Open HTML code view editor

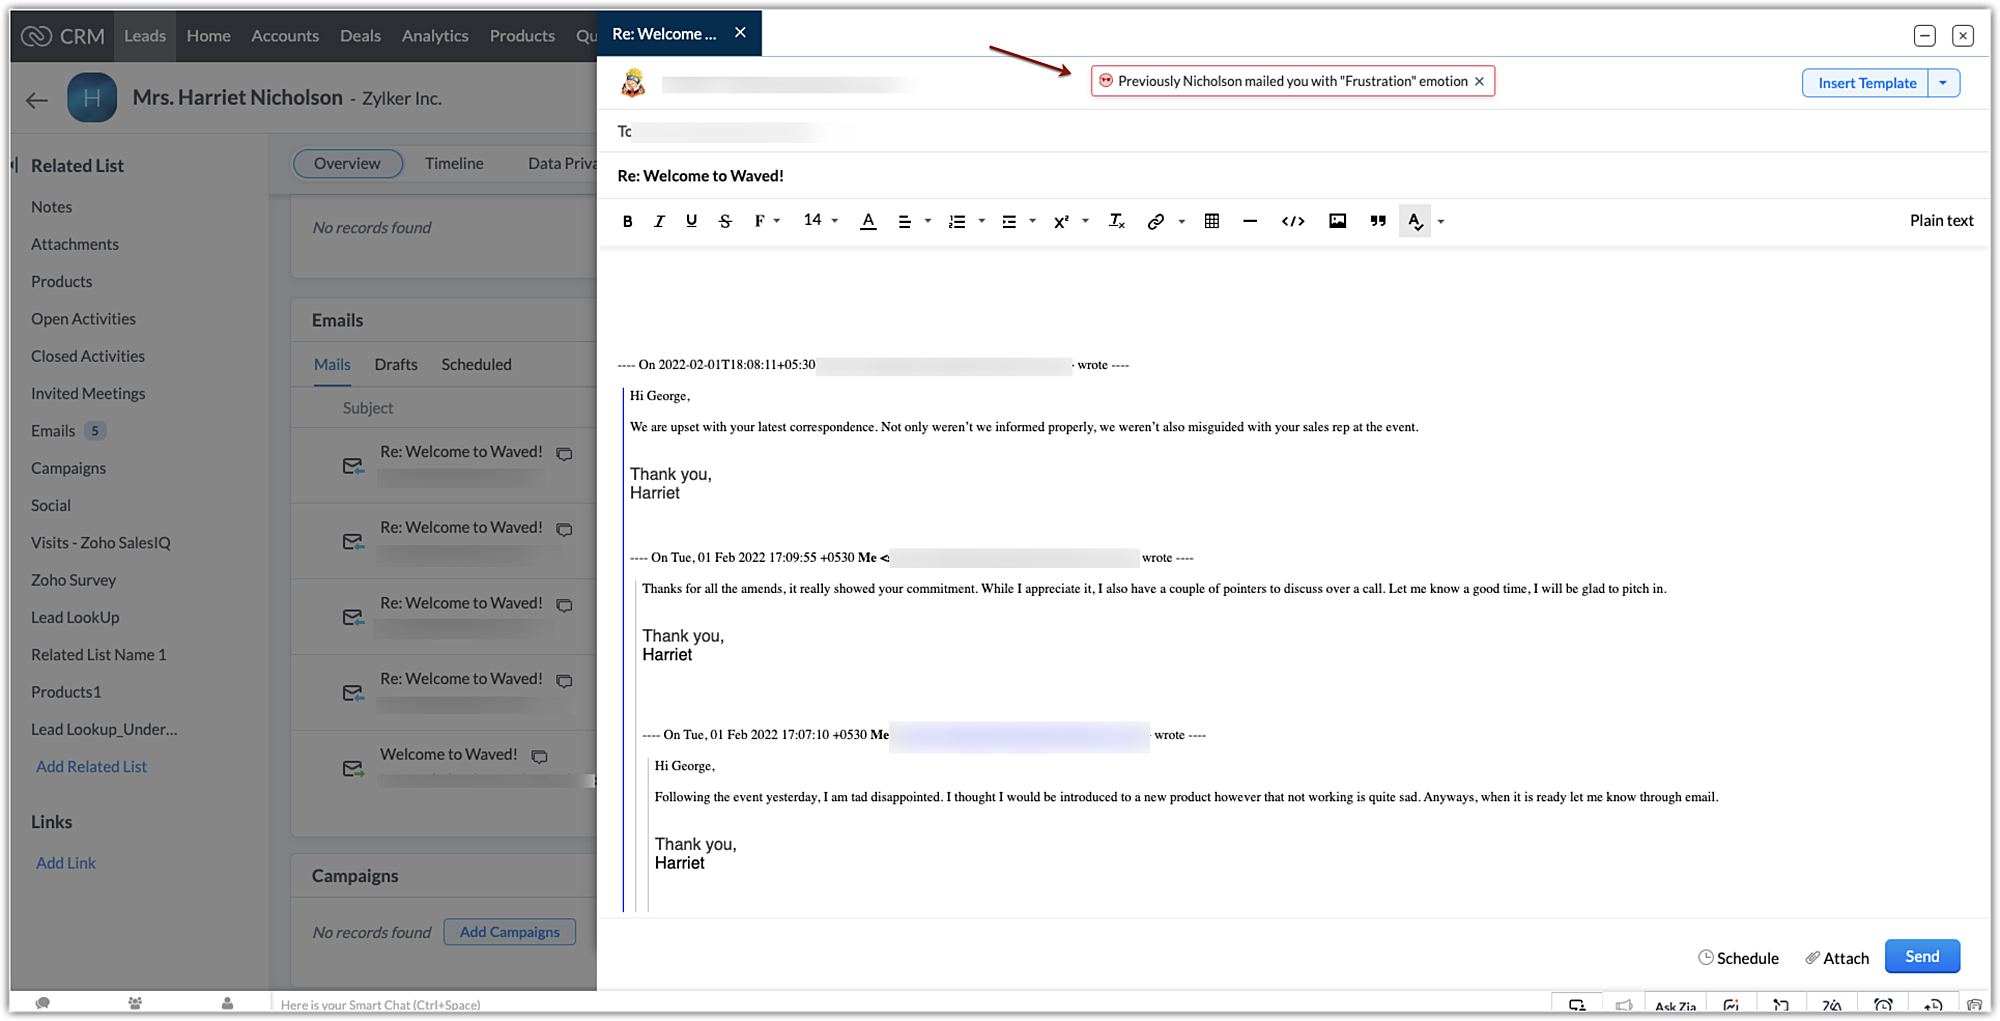coord(1292,221)
